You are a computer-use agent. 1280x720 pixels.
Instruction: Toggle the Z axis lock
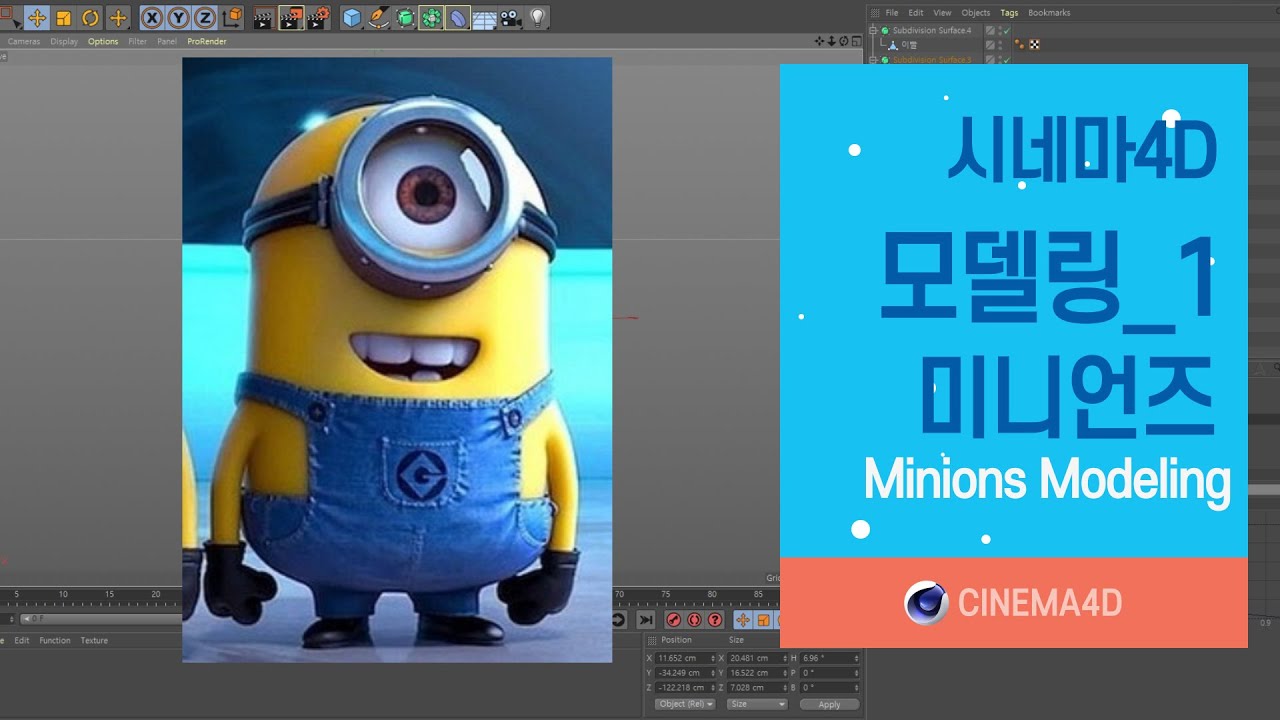coord(206,18)
